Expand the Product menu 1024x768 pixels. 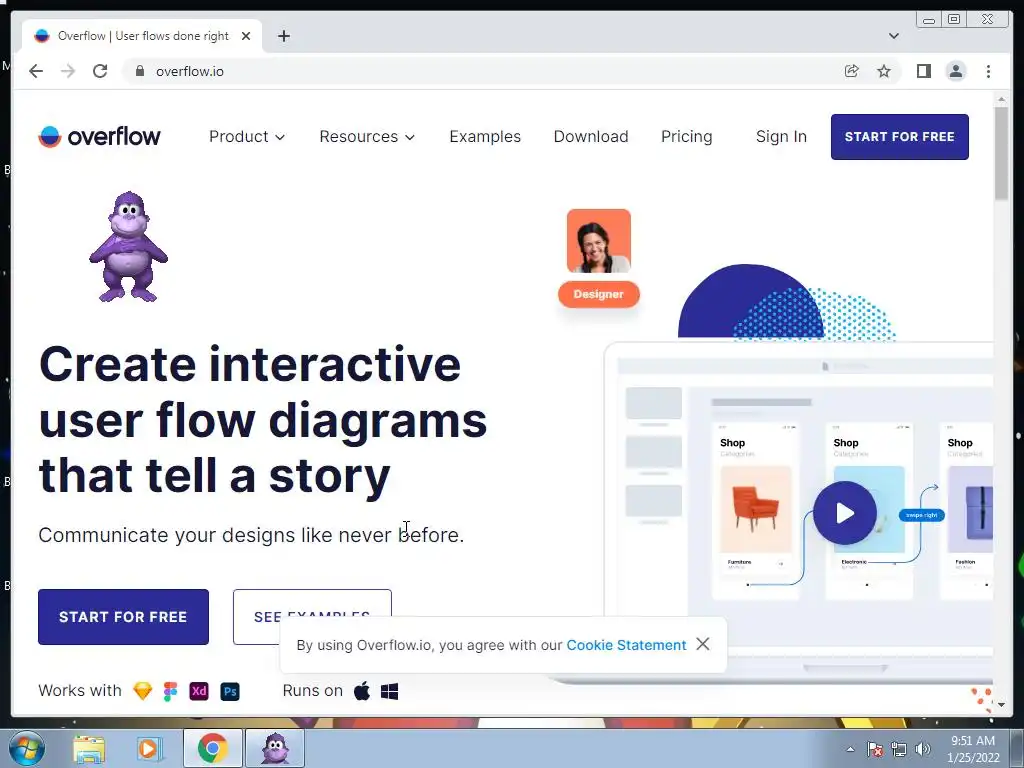[x=247, y=136]
